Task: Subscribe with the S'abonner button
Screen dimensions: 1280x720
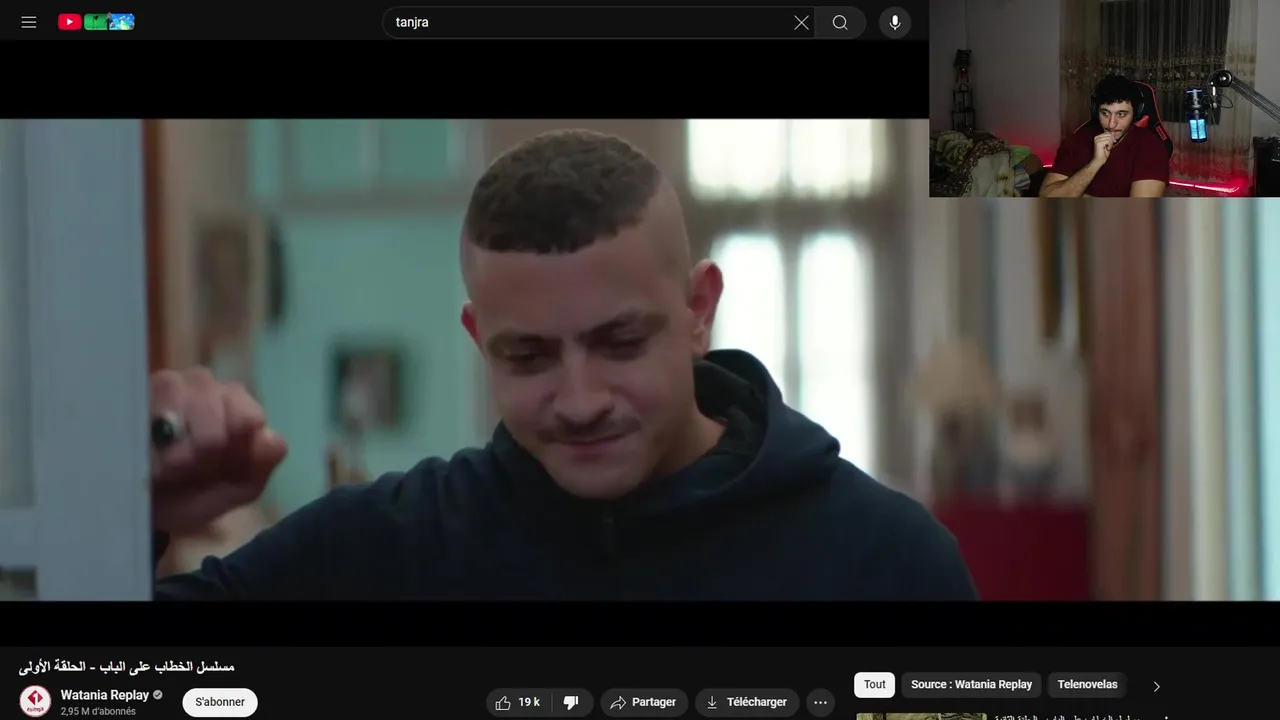Action: pos(220,702)
